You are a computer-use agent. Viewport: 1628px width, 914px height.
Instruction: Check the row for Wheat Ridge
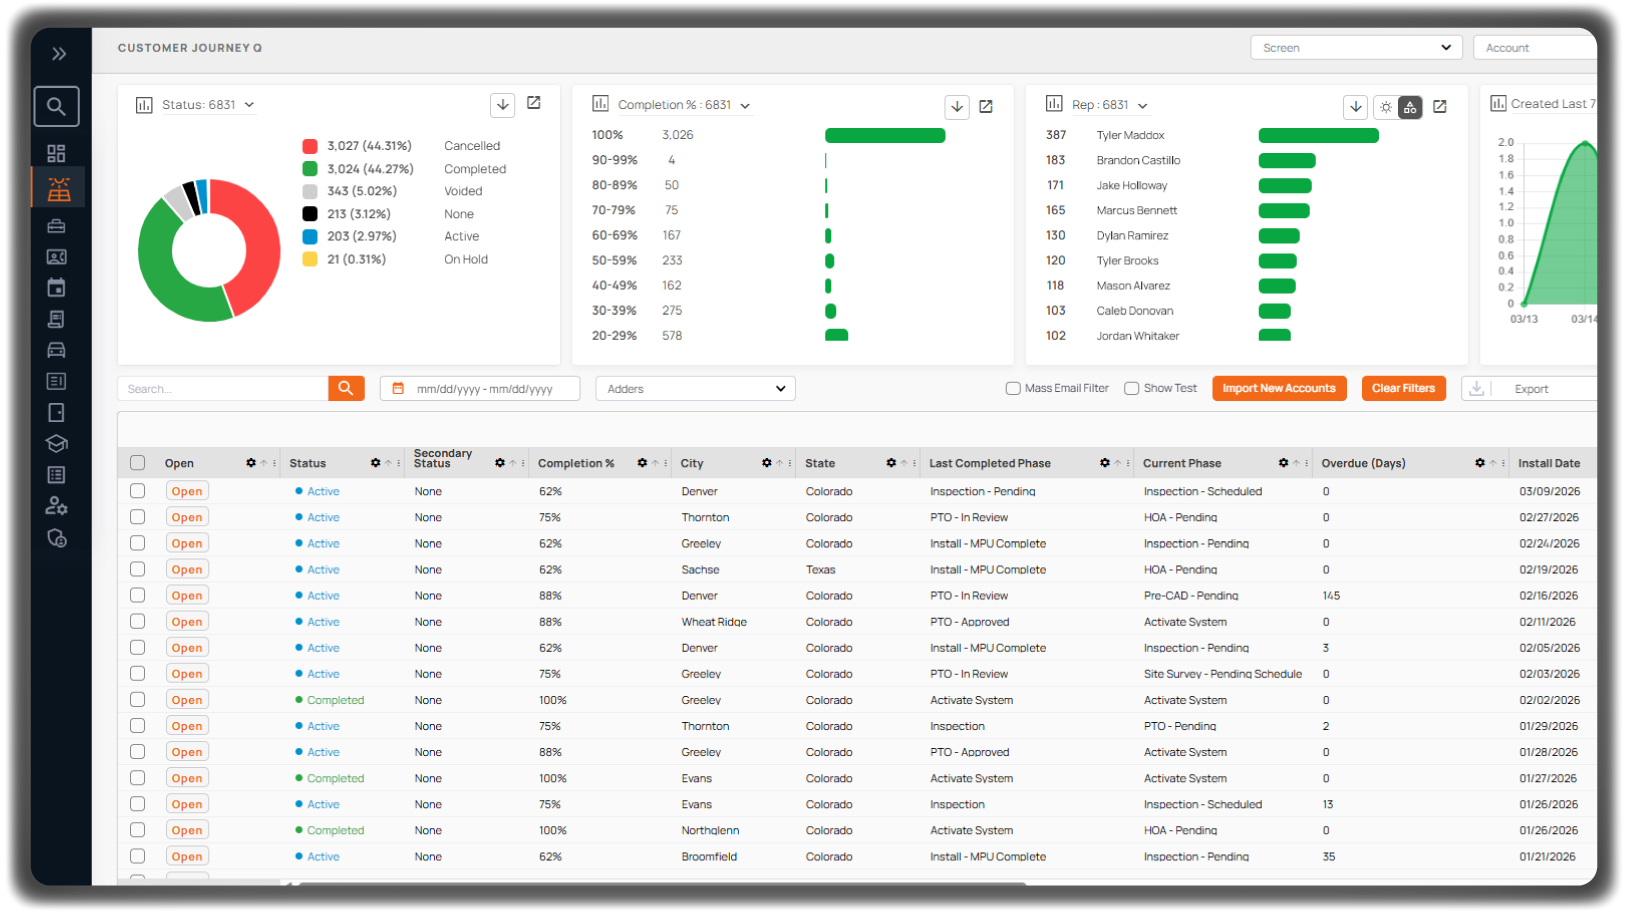point(138,621)
